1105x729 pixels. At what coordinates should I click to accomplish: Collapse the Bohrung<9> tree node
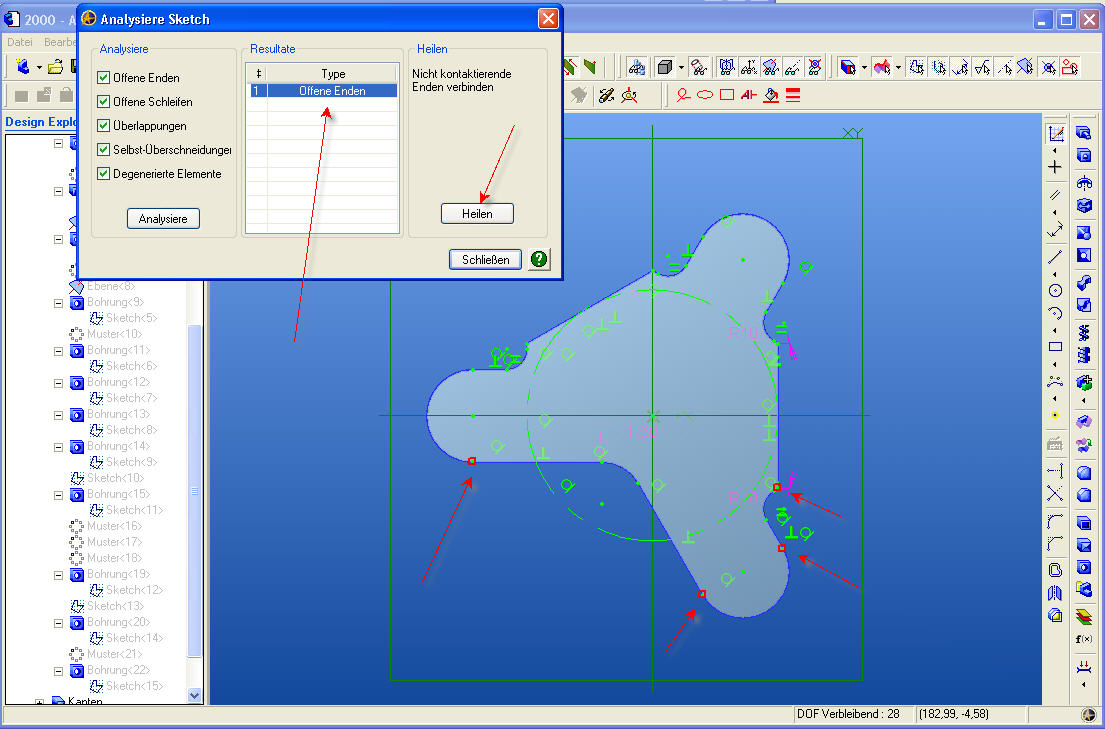58,303
